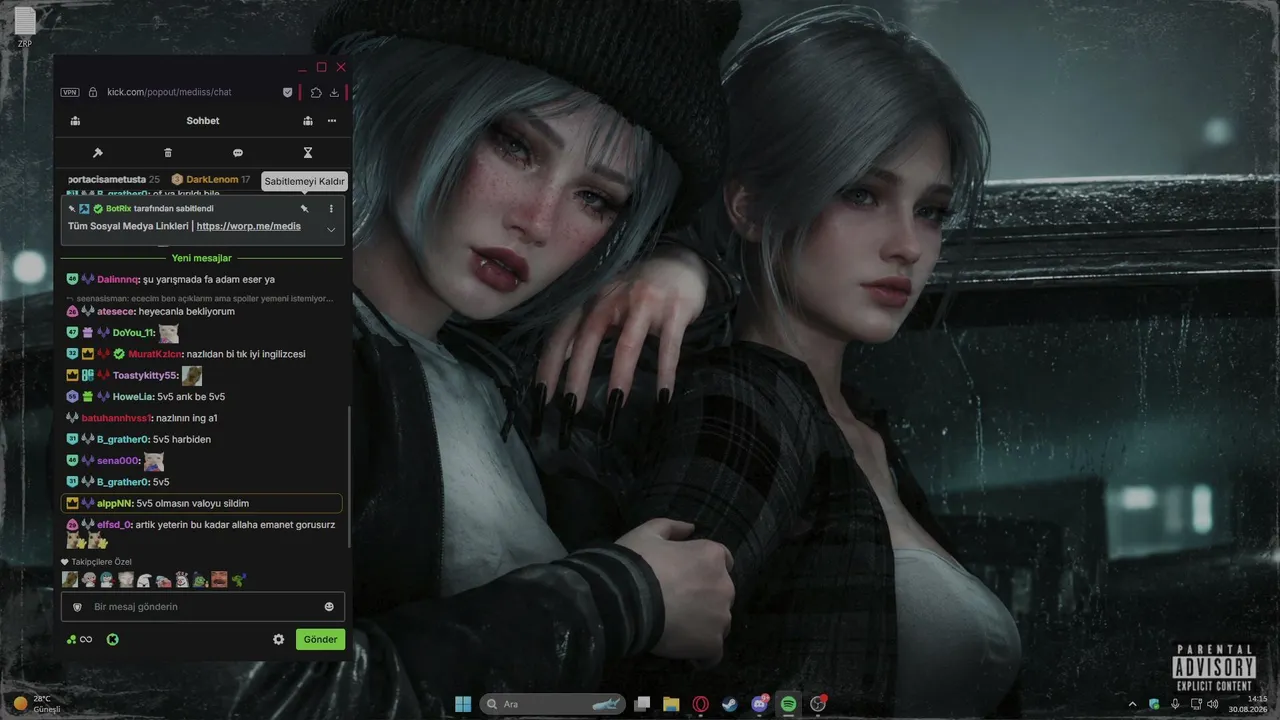The height and width of the screenshot is (720, 1280).
Task: Unpin the message with the pin icon
Action: (305, 209)
